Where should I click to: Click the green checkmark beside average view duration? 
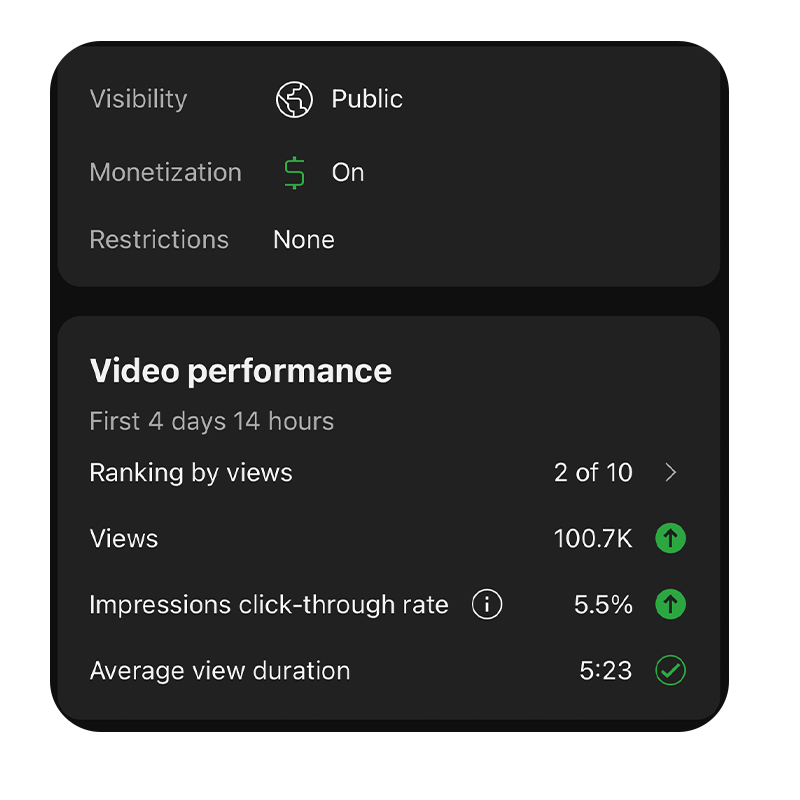tap(670, 670)
